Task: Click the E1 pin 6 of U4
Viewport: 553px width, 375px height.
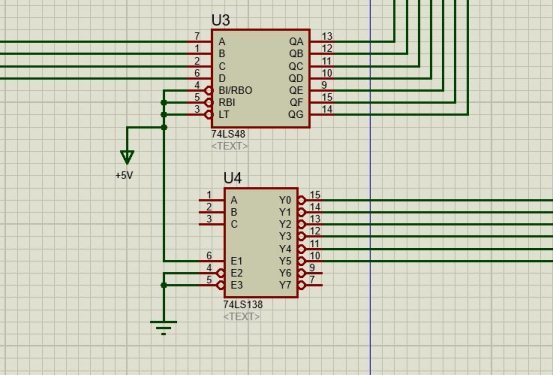Action: [x=212, y=261]
